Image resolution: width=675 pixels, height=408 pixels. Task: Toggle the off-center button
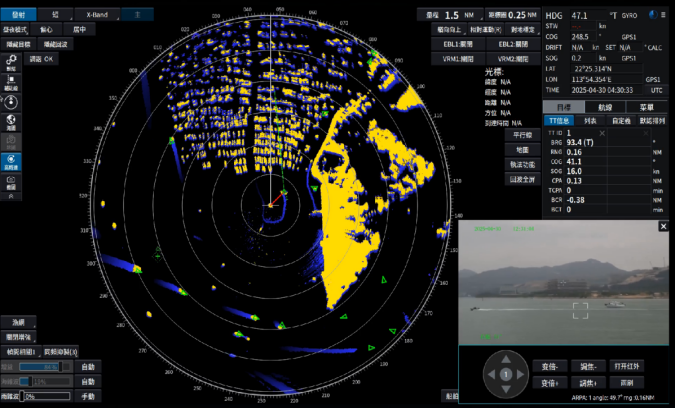[46, 30]
